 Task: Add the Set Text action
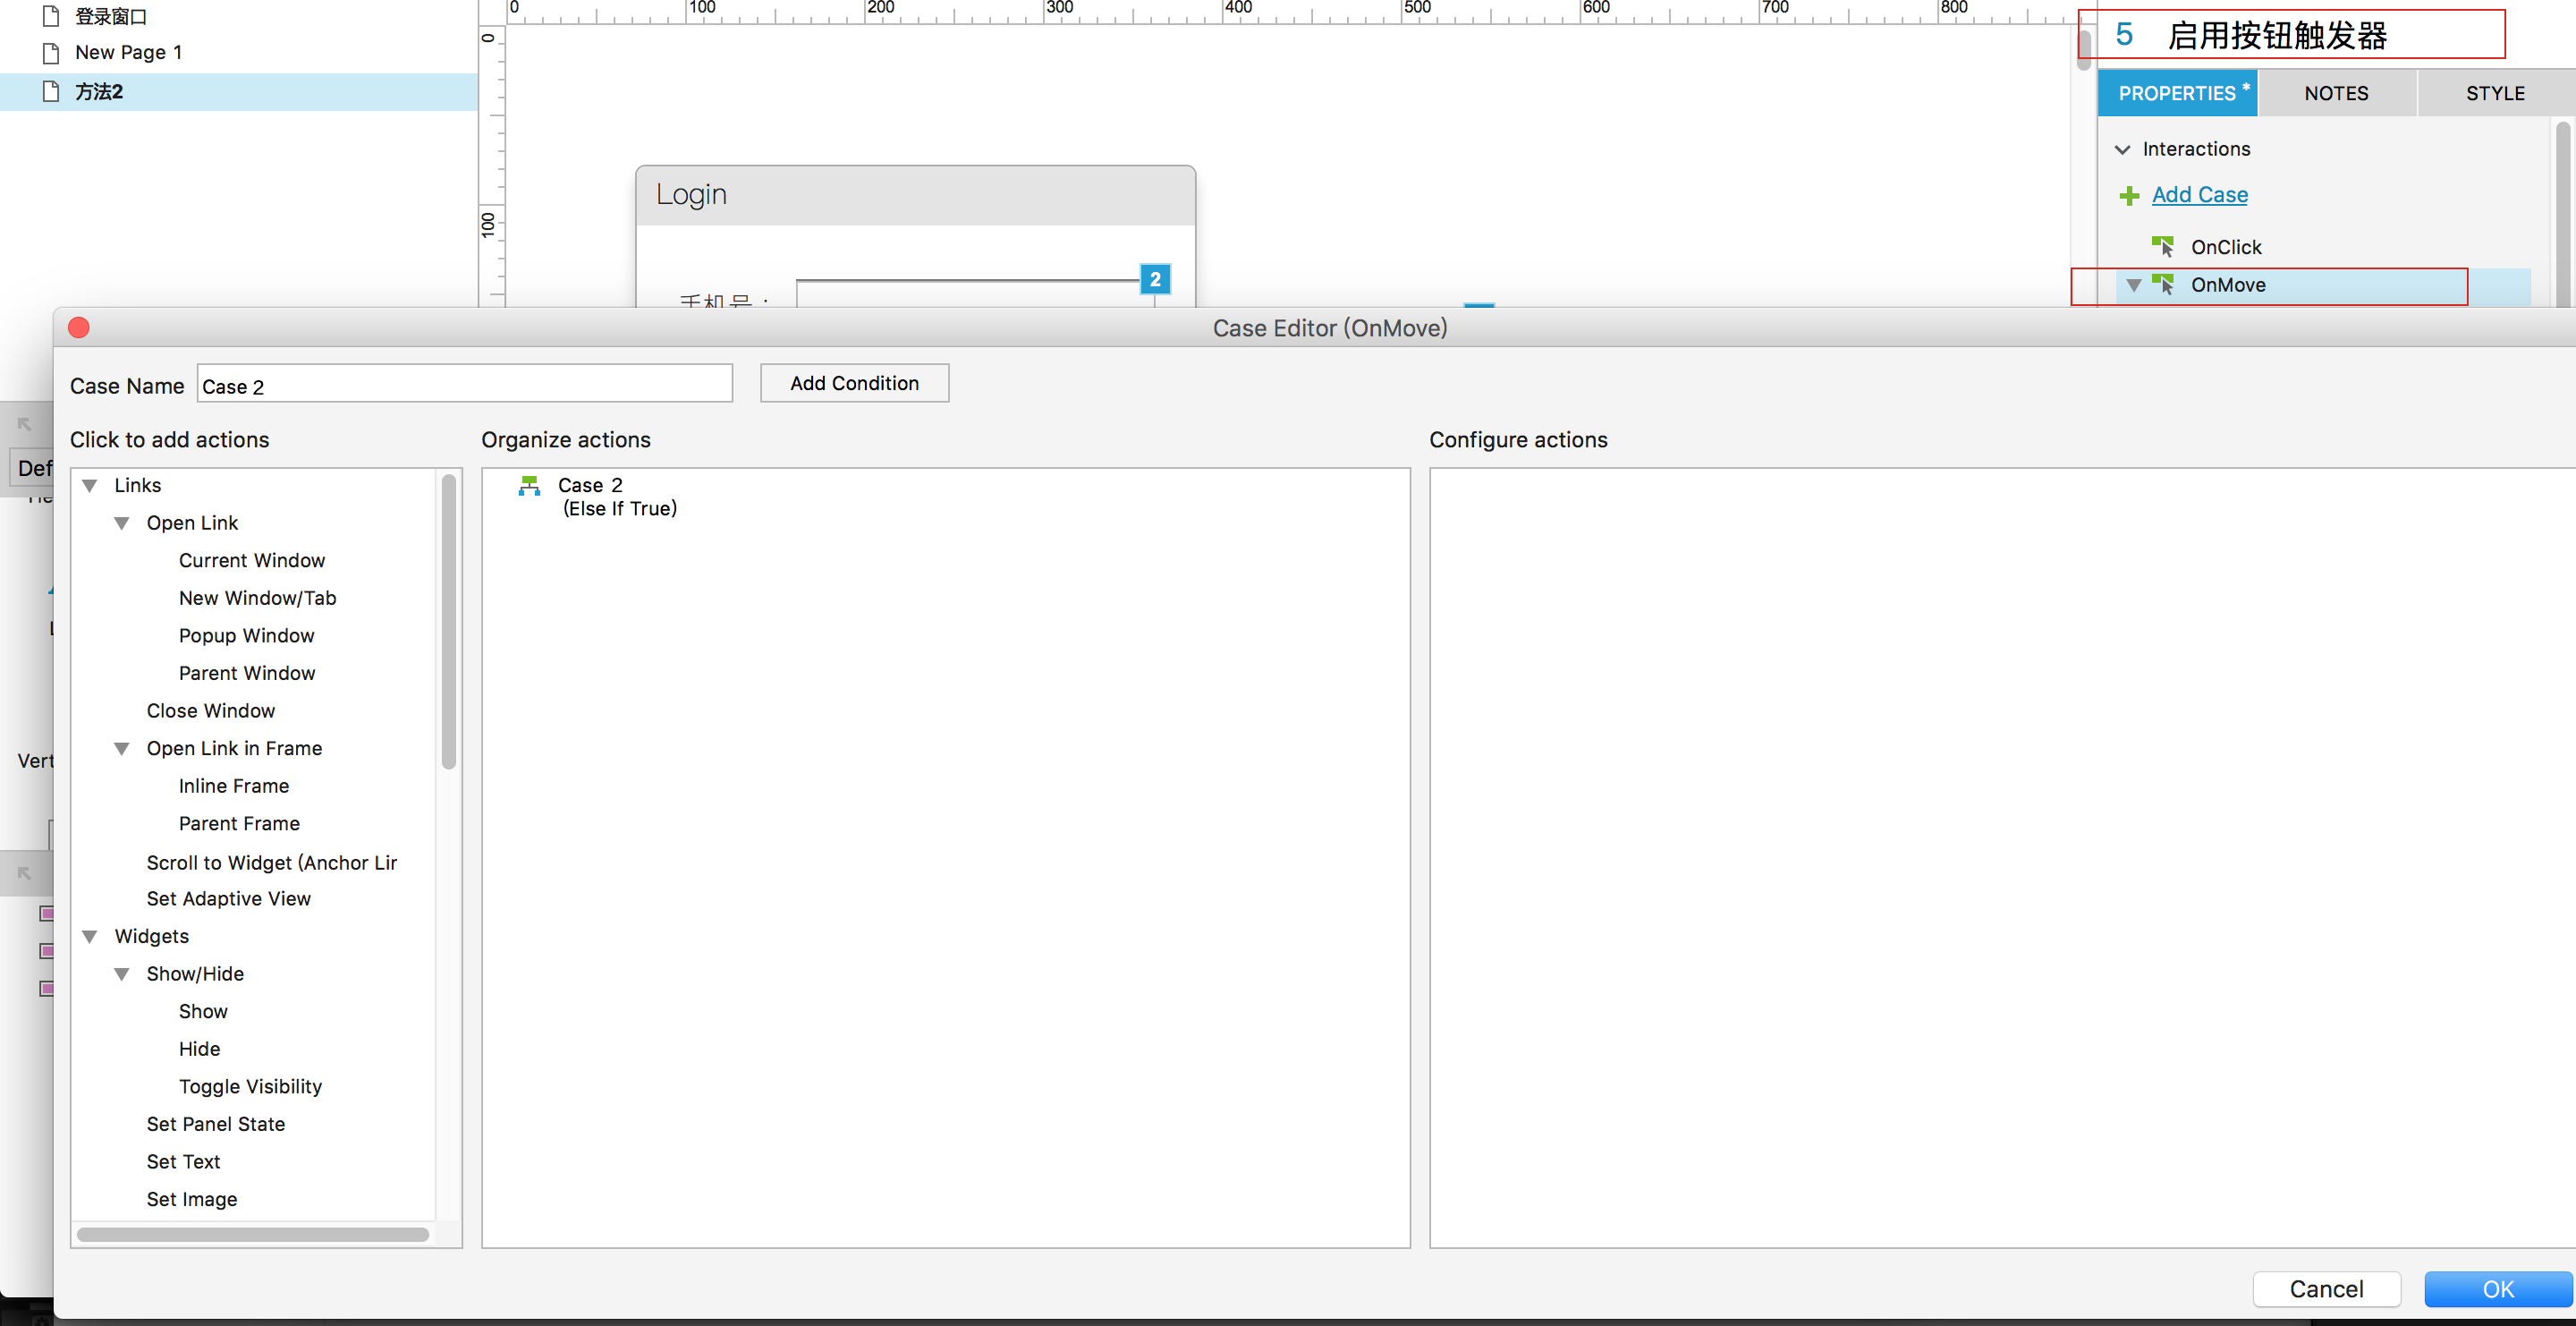(x=183, y=1162)
